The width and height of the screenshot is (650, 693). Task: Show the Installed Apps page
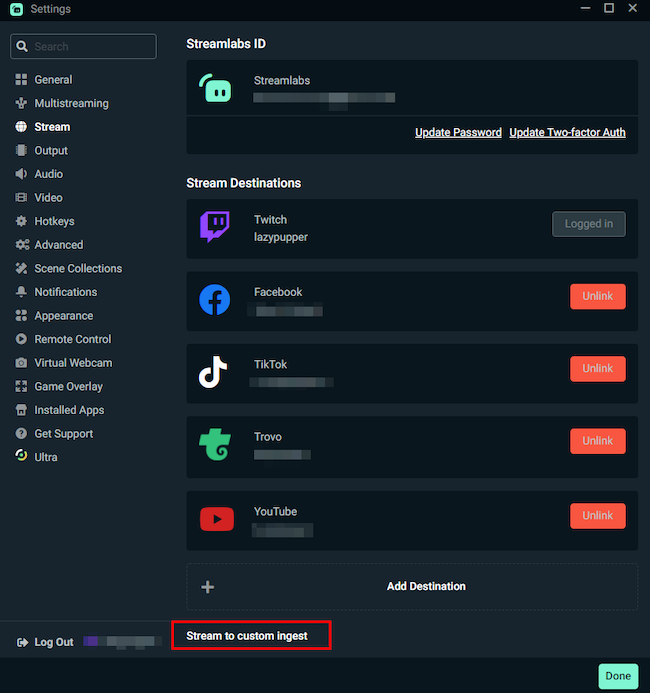tap(69, 410)
